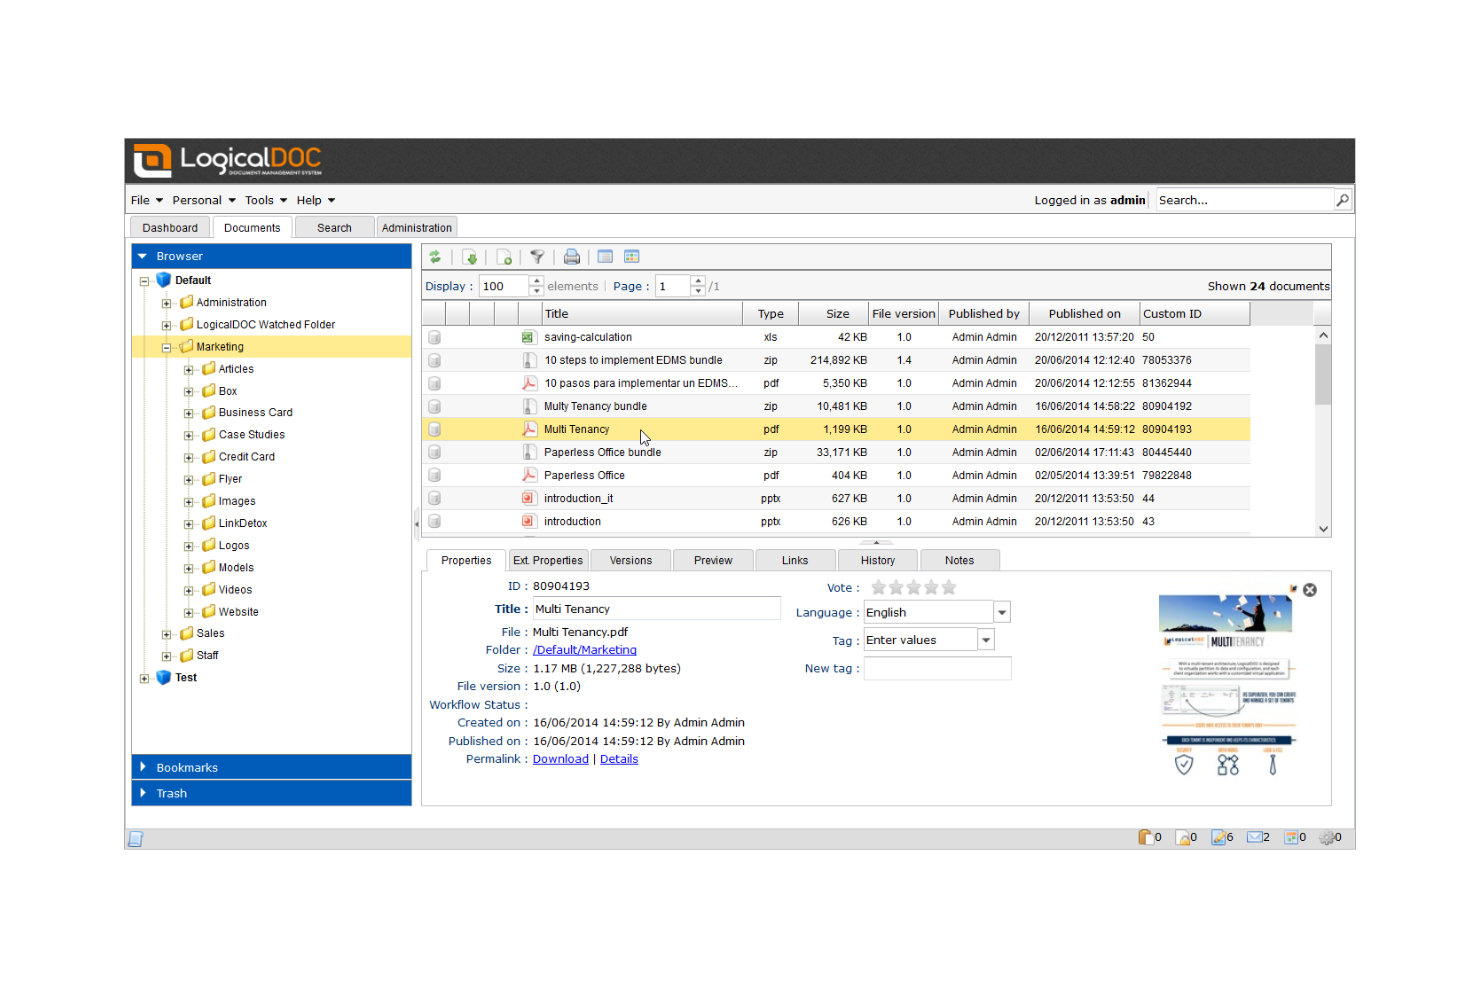Click the download document toolbar icon

tap(470, 257)
